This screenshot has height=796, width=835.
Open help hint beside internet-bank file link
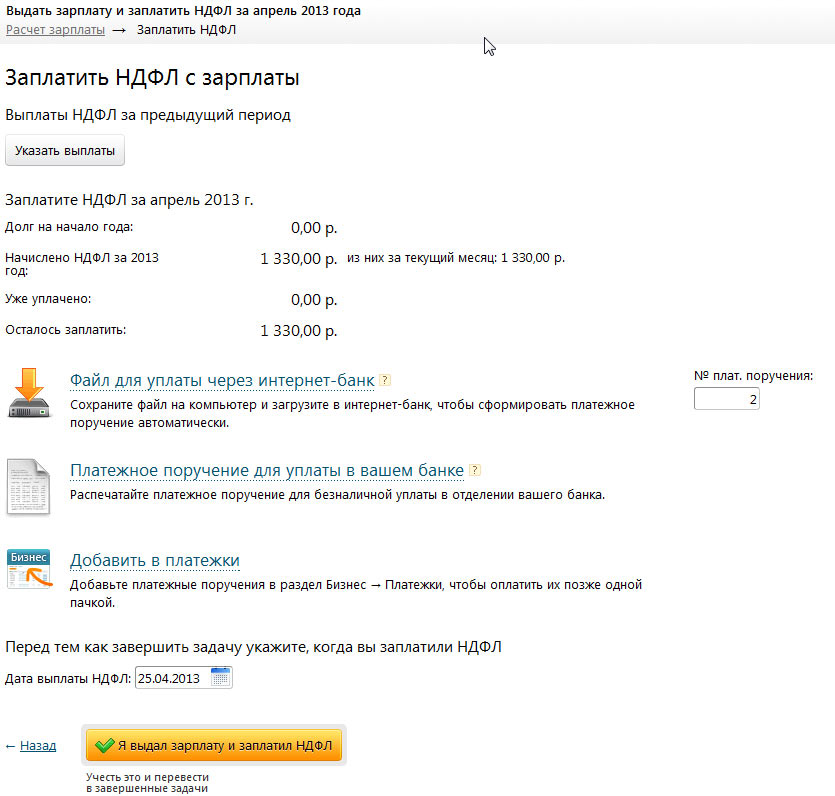pos(385,381)
